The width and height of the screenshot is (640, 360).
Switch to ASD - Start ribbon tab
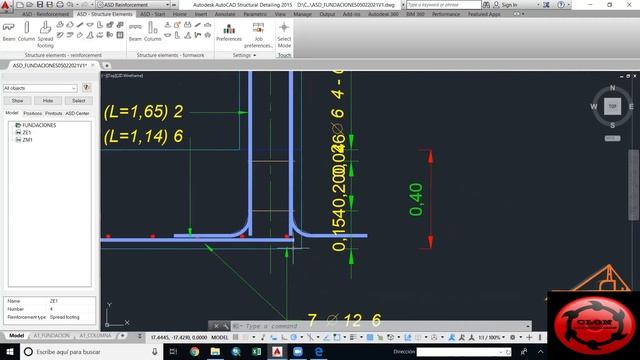click(153, 14)
